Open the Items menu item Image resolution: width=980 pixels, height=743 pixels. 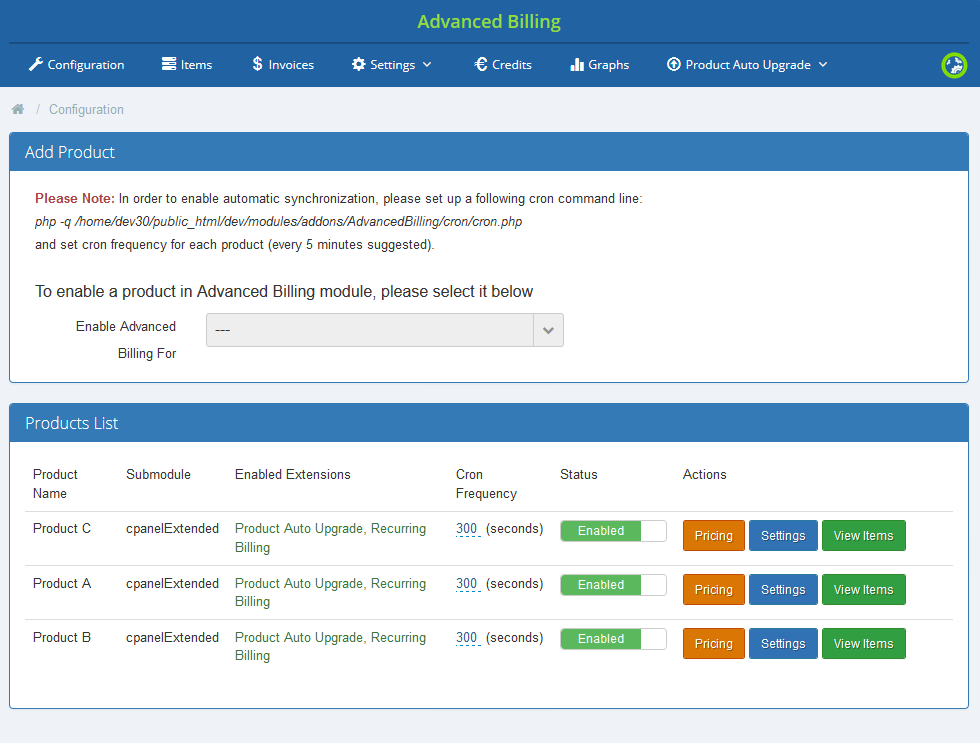click(187, 64)
